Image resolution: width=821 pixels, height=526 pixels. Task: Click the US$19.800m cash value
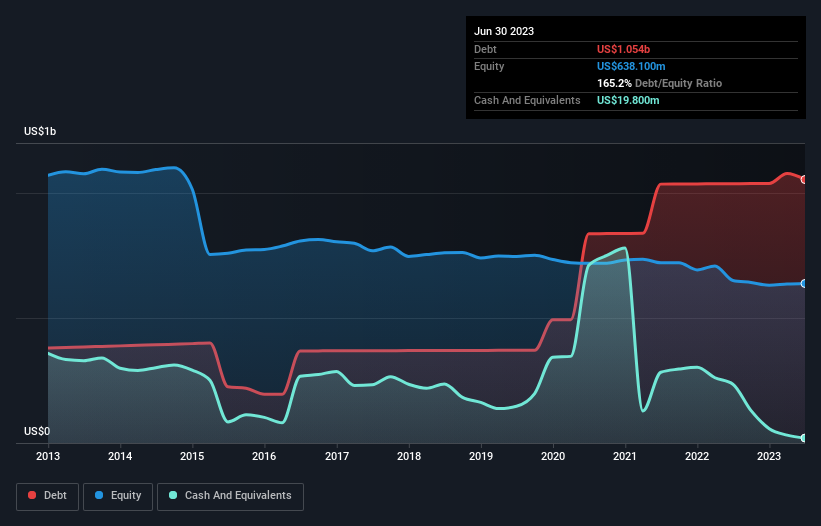tap(628, 100)
